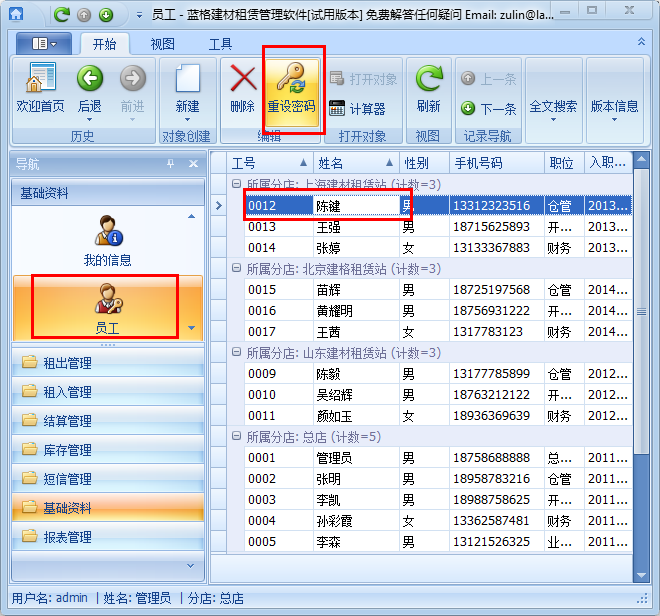
Task: Open 我的信息 in navigation panel
Action: pyautogui.click(x=107, y=238)
